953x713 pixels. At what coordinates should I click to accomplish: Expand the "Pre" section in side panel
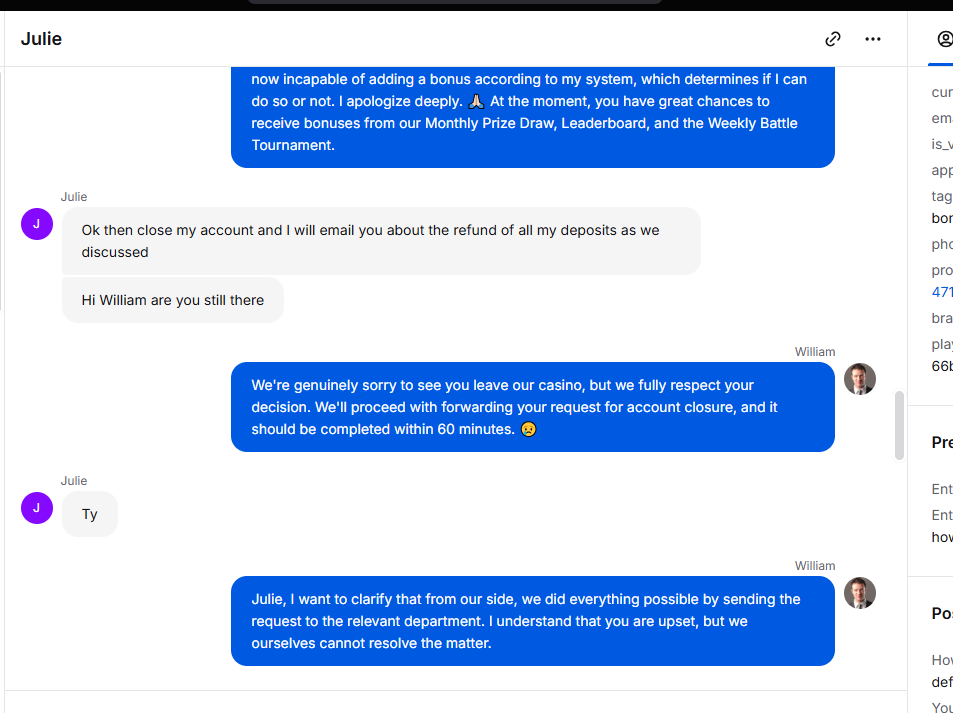pyautogui.click(x=942, y=442)
